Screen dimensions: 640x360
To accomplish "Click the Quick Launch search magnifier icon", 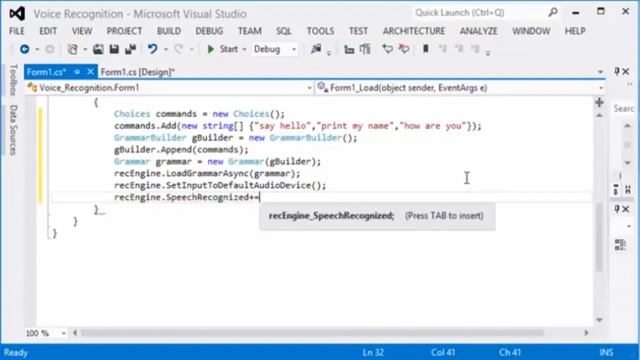I will [x=553, y=13].
